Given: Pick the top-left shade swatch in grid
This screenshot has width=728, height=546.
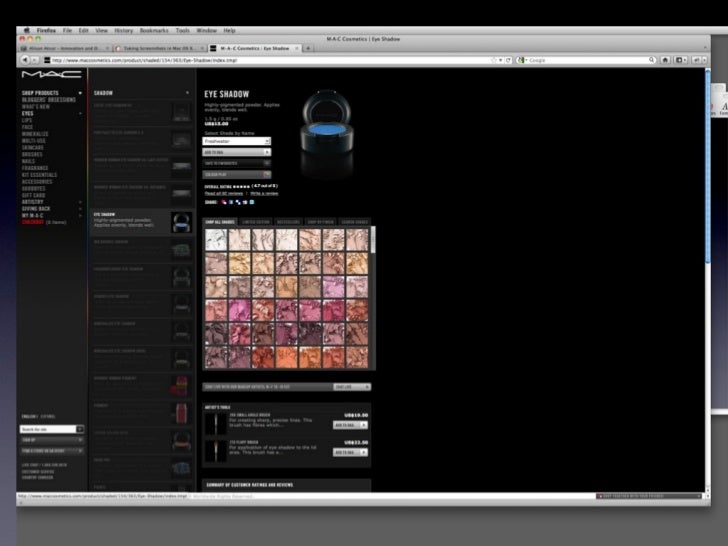Looking at the screenshot, I should coord(215,239).
